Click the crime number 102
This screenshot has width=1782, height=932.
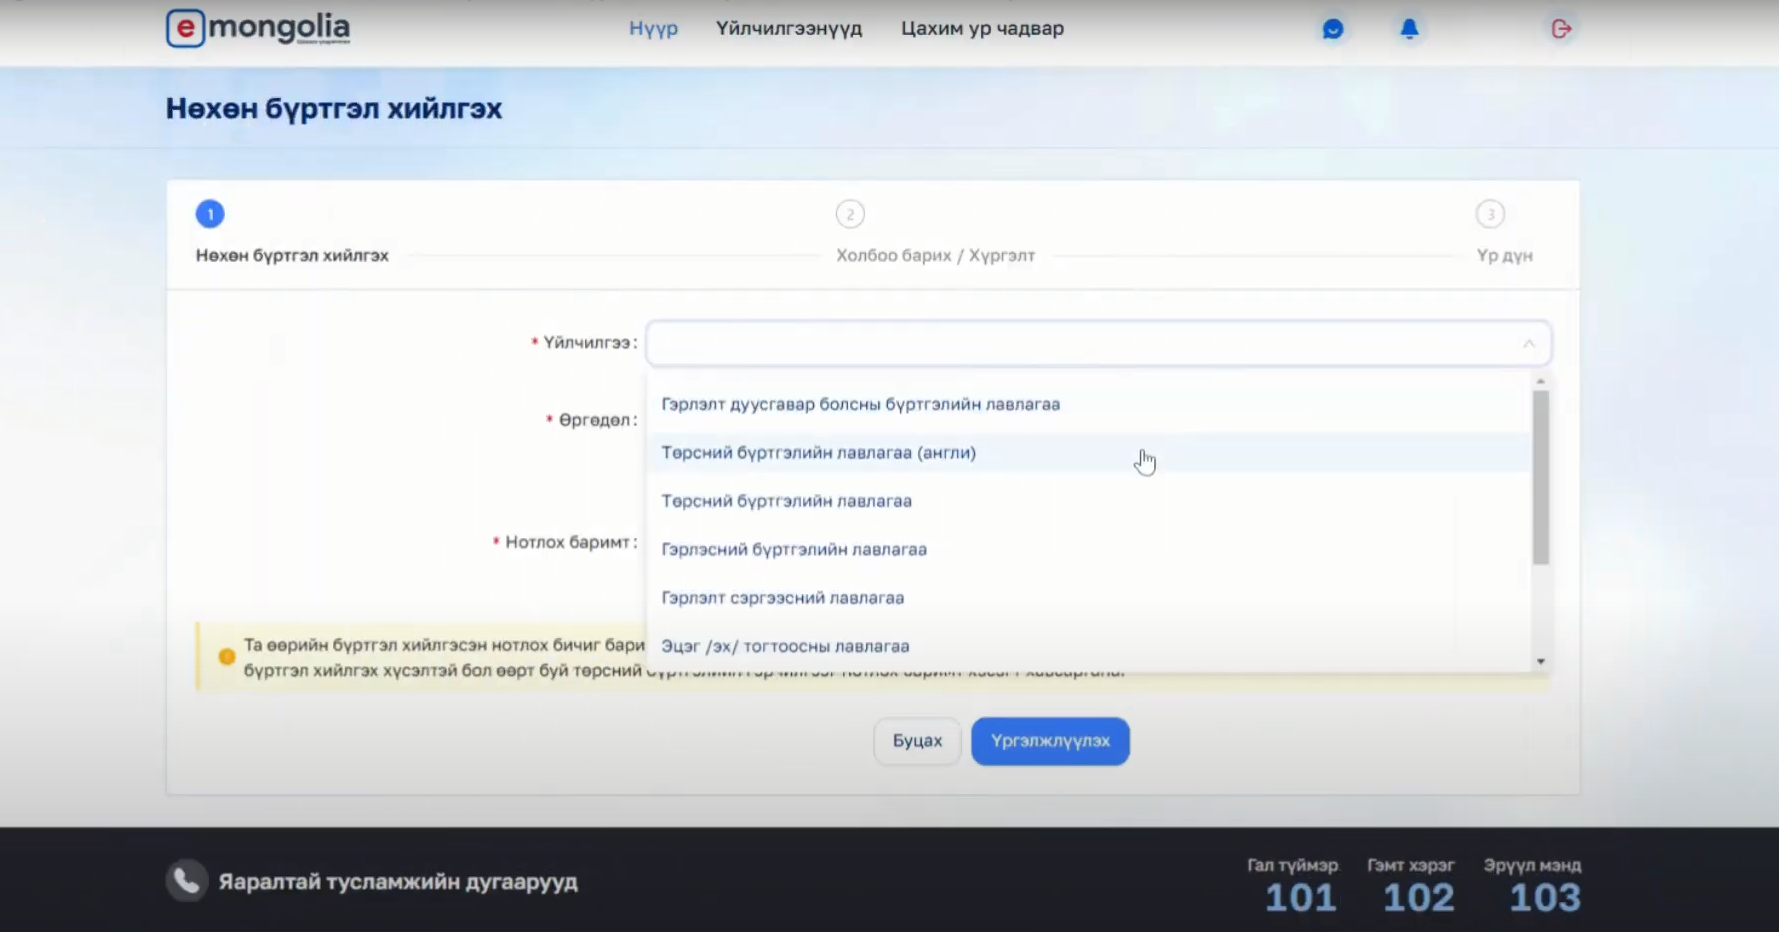[1421, 899]
